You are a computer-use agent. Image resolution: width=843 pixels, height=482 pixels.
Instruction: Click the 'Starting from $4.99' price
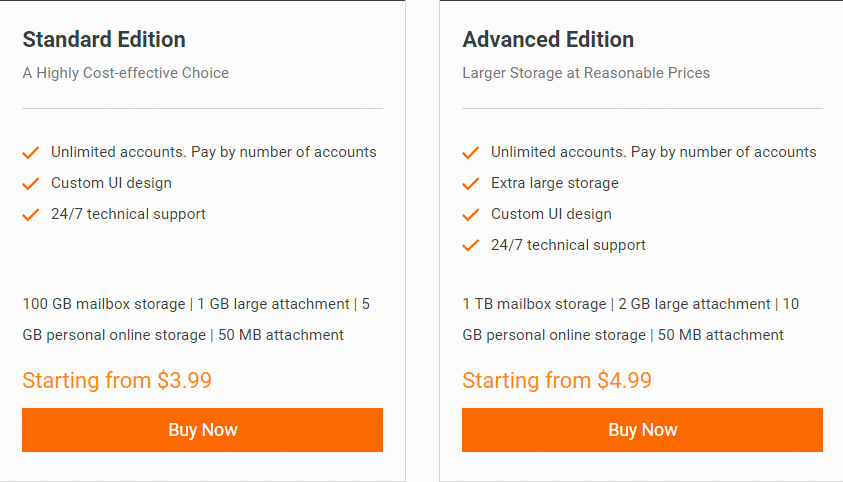click(557, 380)
